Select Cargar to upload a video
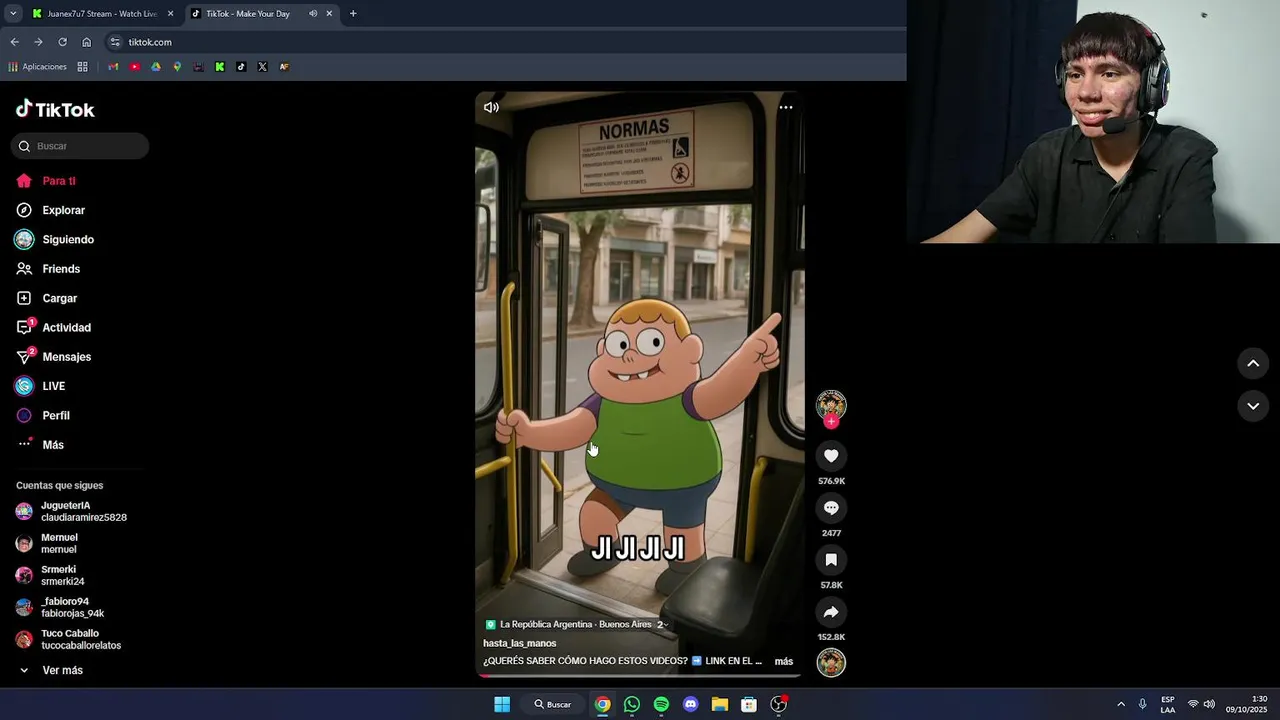This screenshot has width=1280, height=720. (47, 298)
